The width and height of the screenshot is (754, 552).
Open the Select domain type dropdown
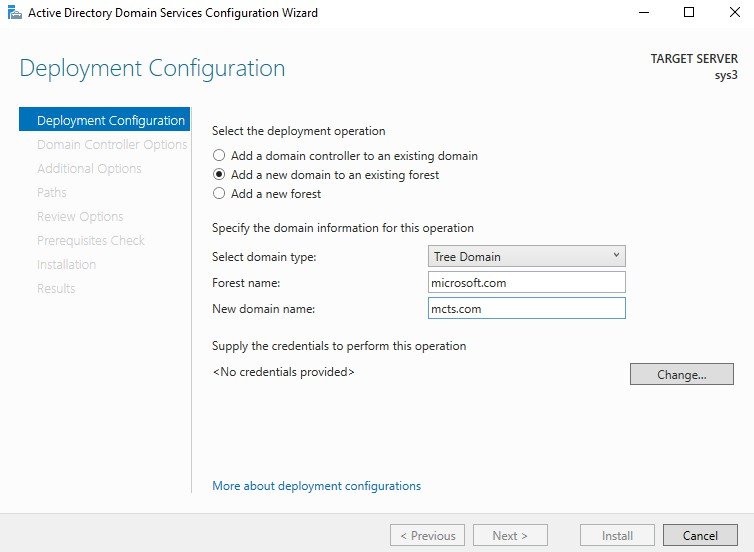point(527,256)
